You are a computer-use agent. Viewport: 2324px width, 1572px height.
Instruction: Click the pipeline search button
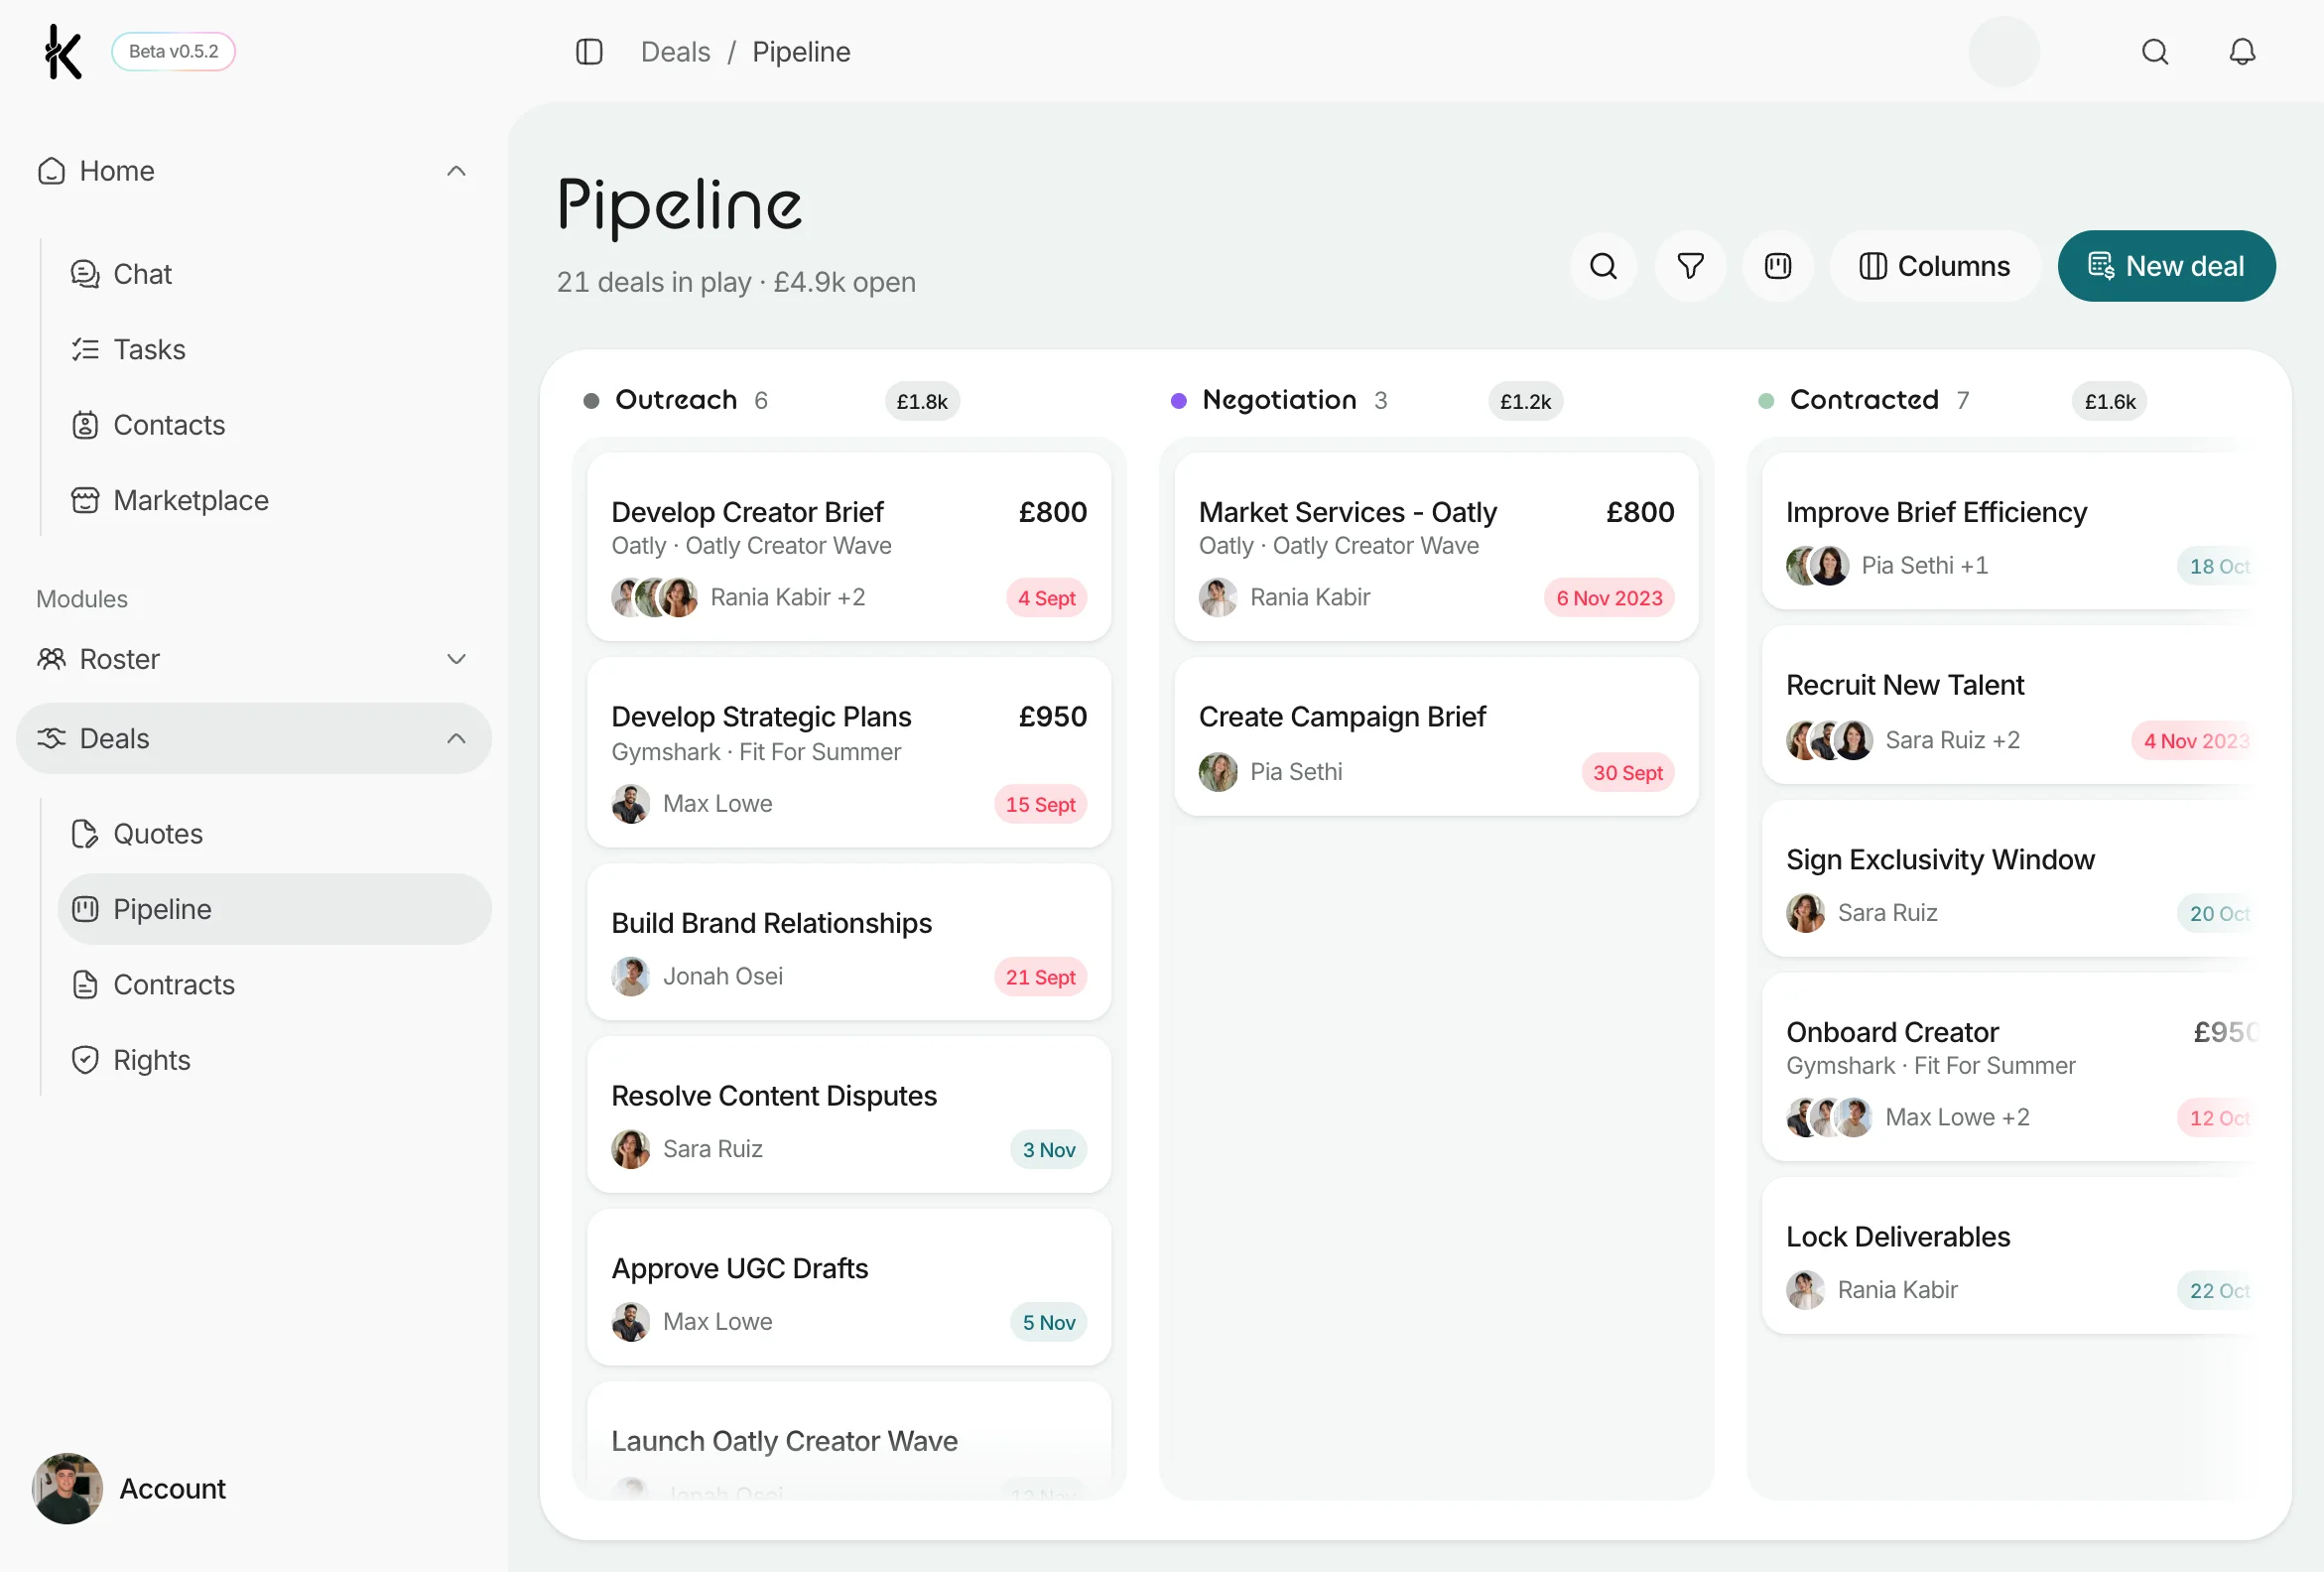point(1603,266)
